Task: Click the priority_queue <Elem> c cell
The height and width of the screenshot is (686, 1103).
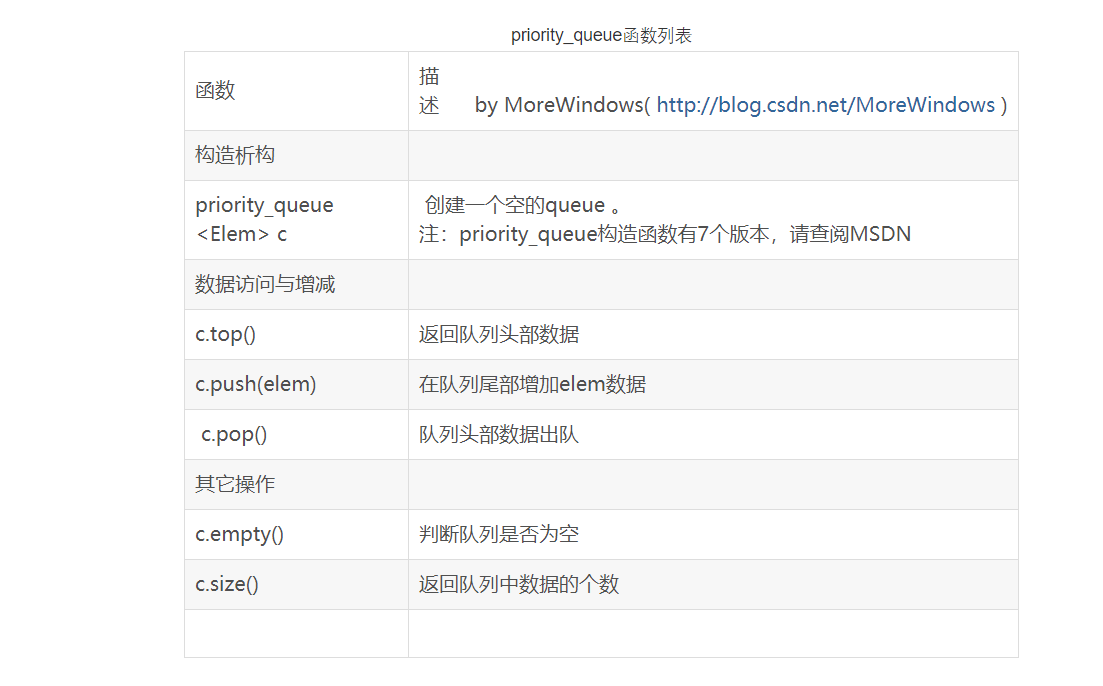Action: click(264, 219)
